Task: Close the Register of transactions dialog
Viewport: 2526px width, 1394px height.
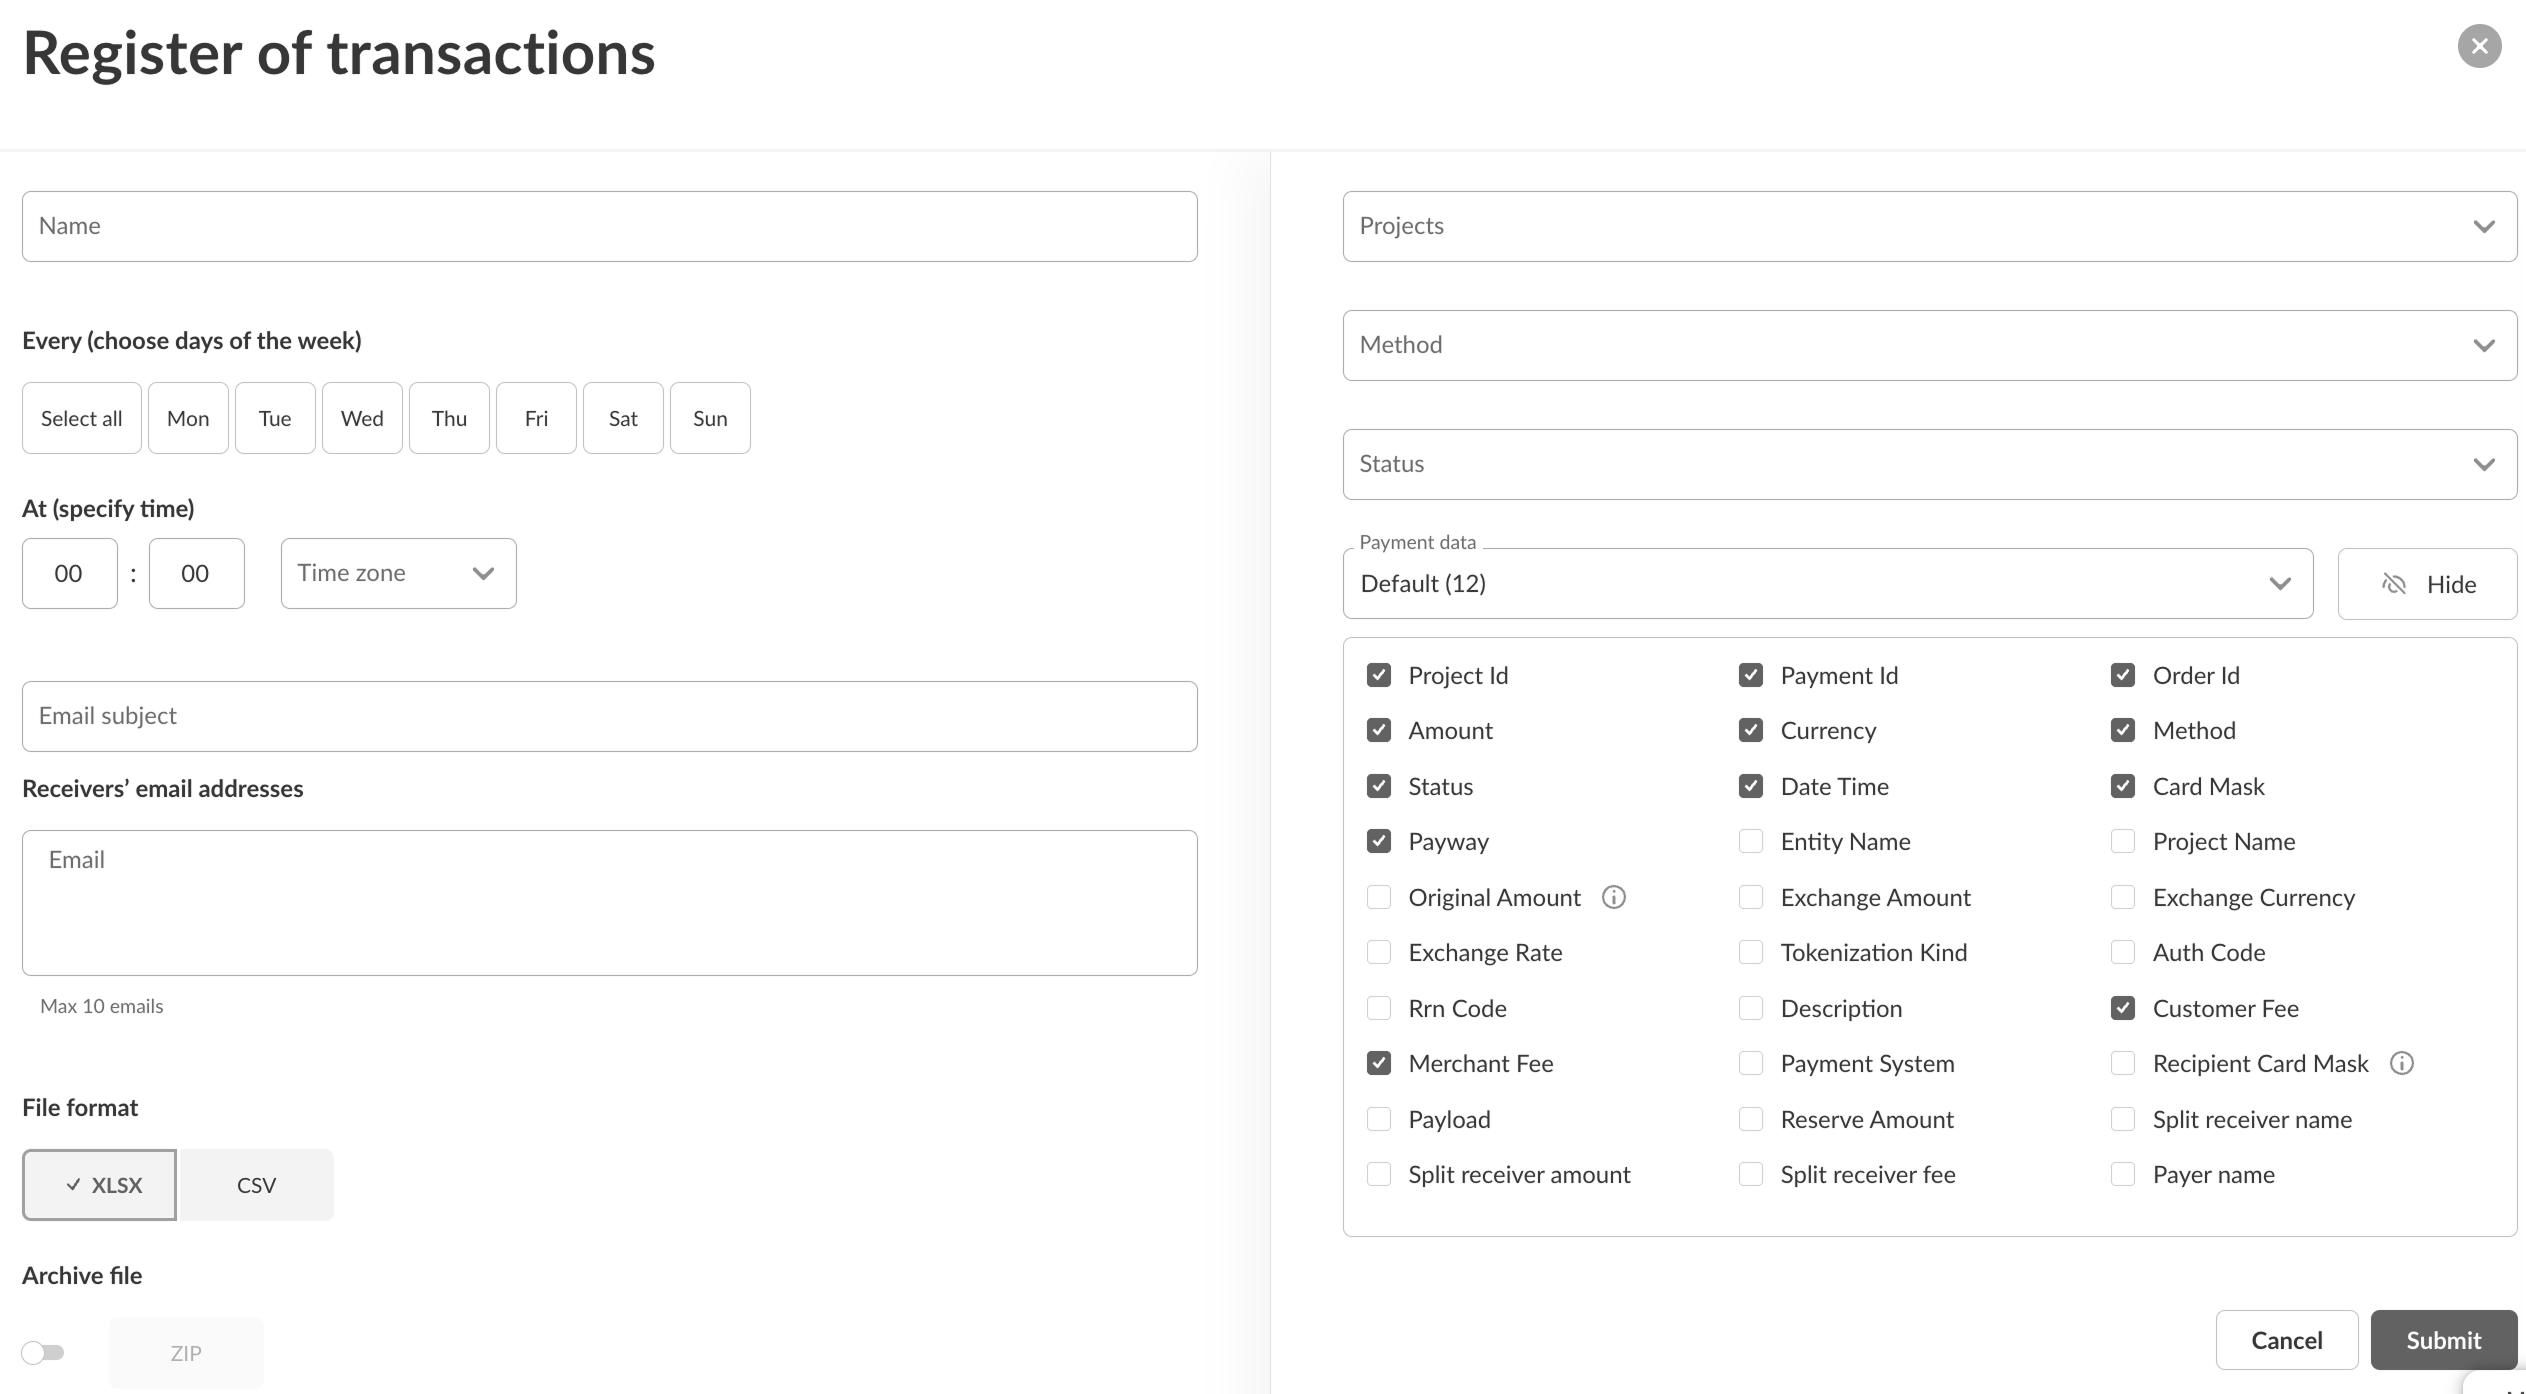Action: point(2479,46)
